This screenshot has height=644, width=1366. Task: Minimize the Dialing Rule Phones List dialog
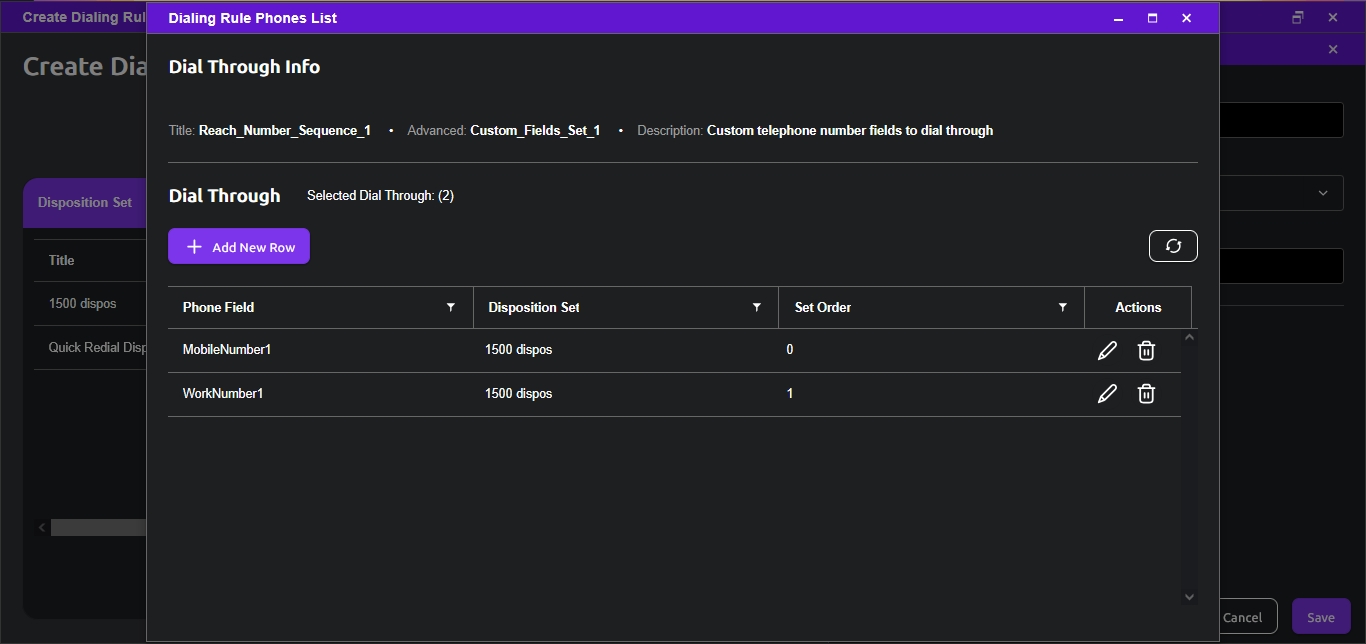[x=1119, y=18]
